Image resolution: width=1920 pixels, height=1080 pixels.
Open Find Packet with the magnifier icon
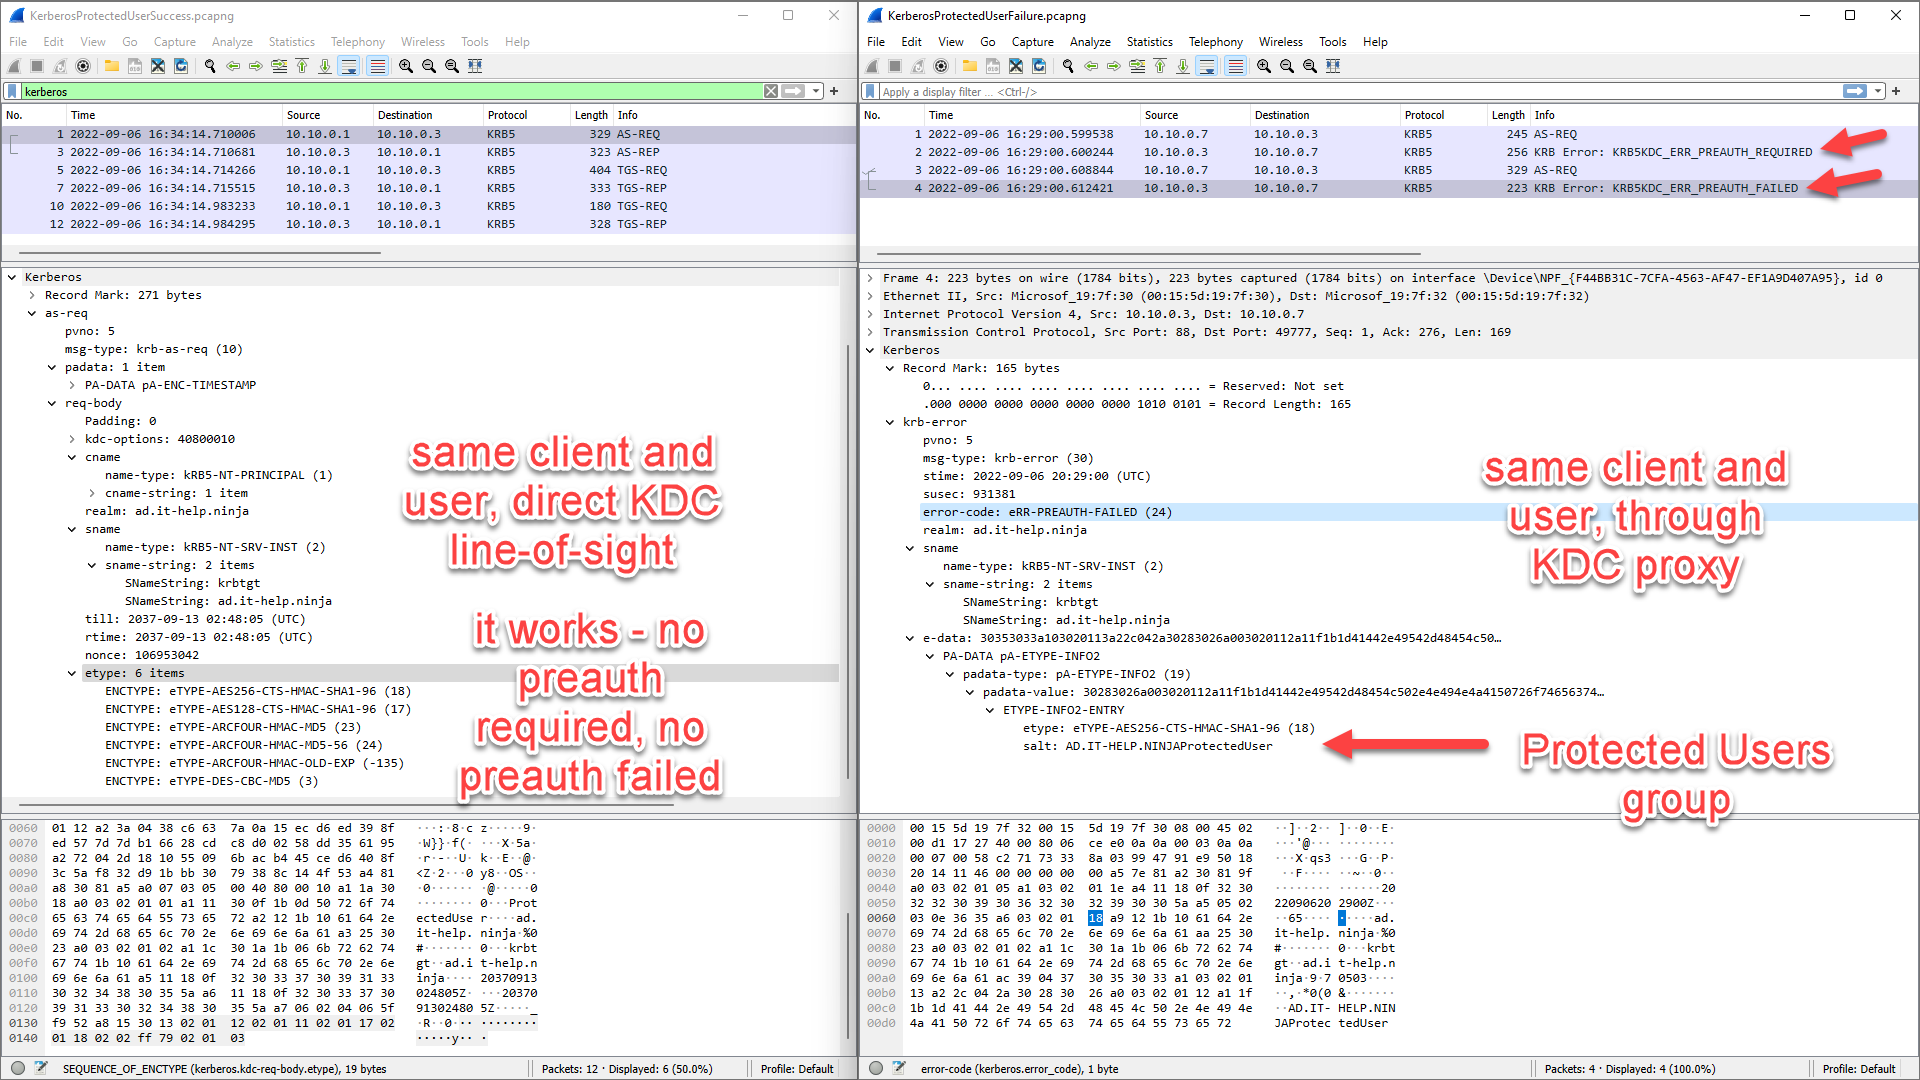click(210, 66)
